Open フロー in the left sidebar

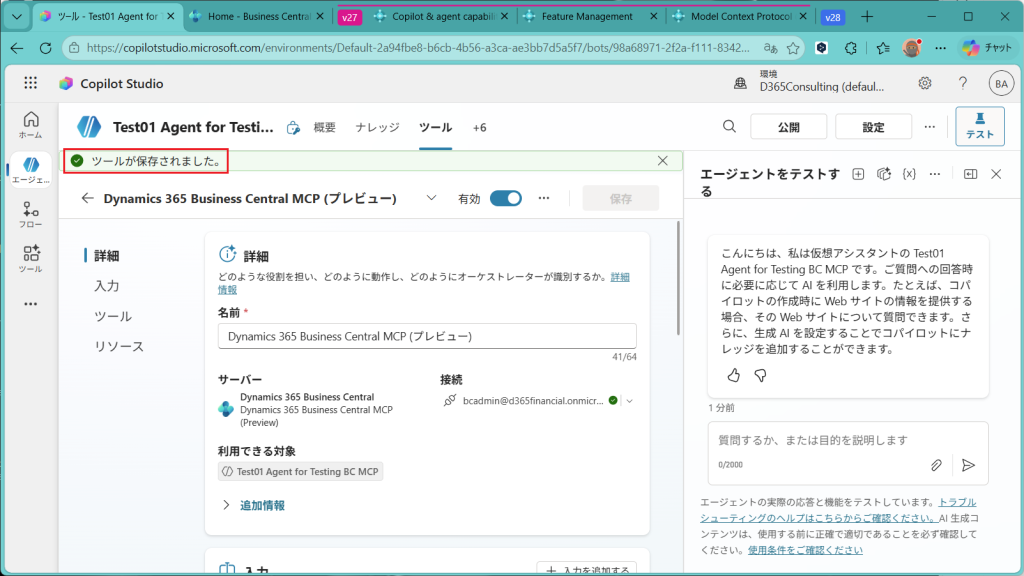coord(30,214)
